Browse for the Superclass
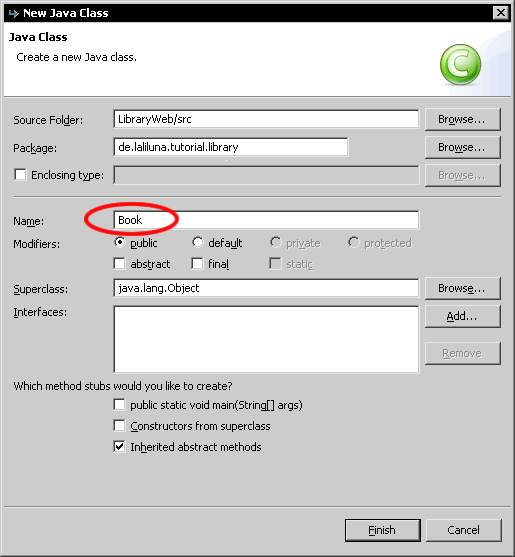This screenshot has width=515, height=557. tap(462, 288)
